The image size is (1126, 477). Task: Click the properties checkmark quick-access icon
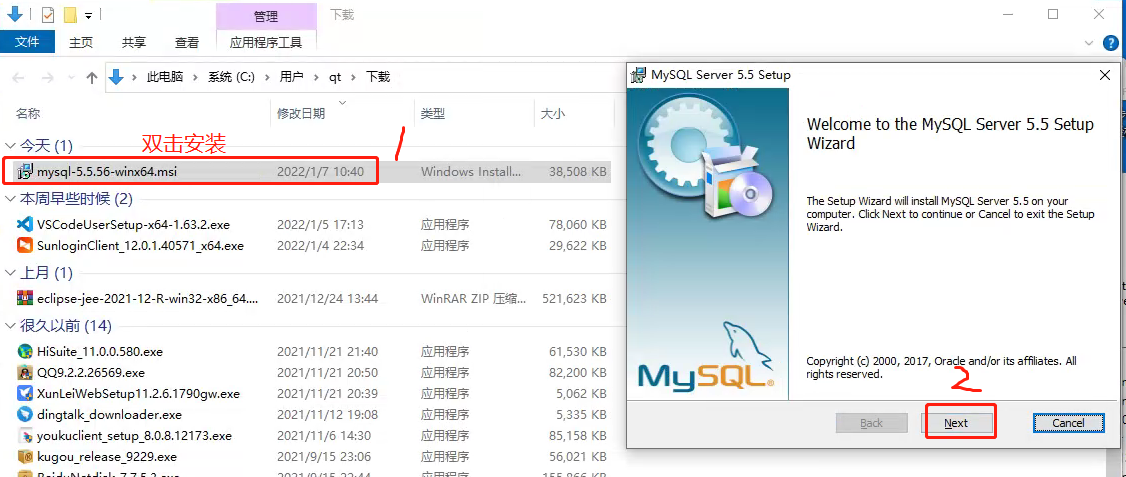48,14
